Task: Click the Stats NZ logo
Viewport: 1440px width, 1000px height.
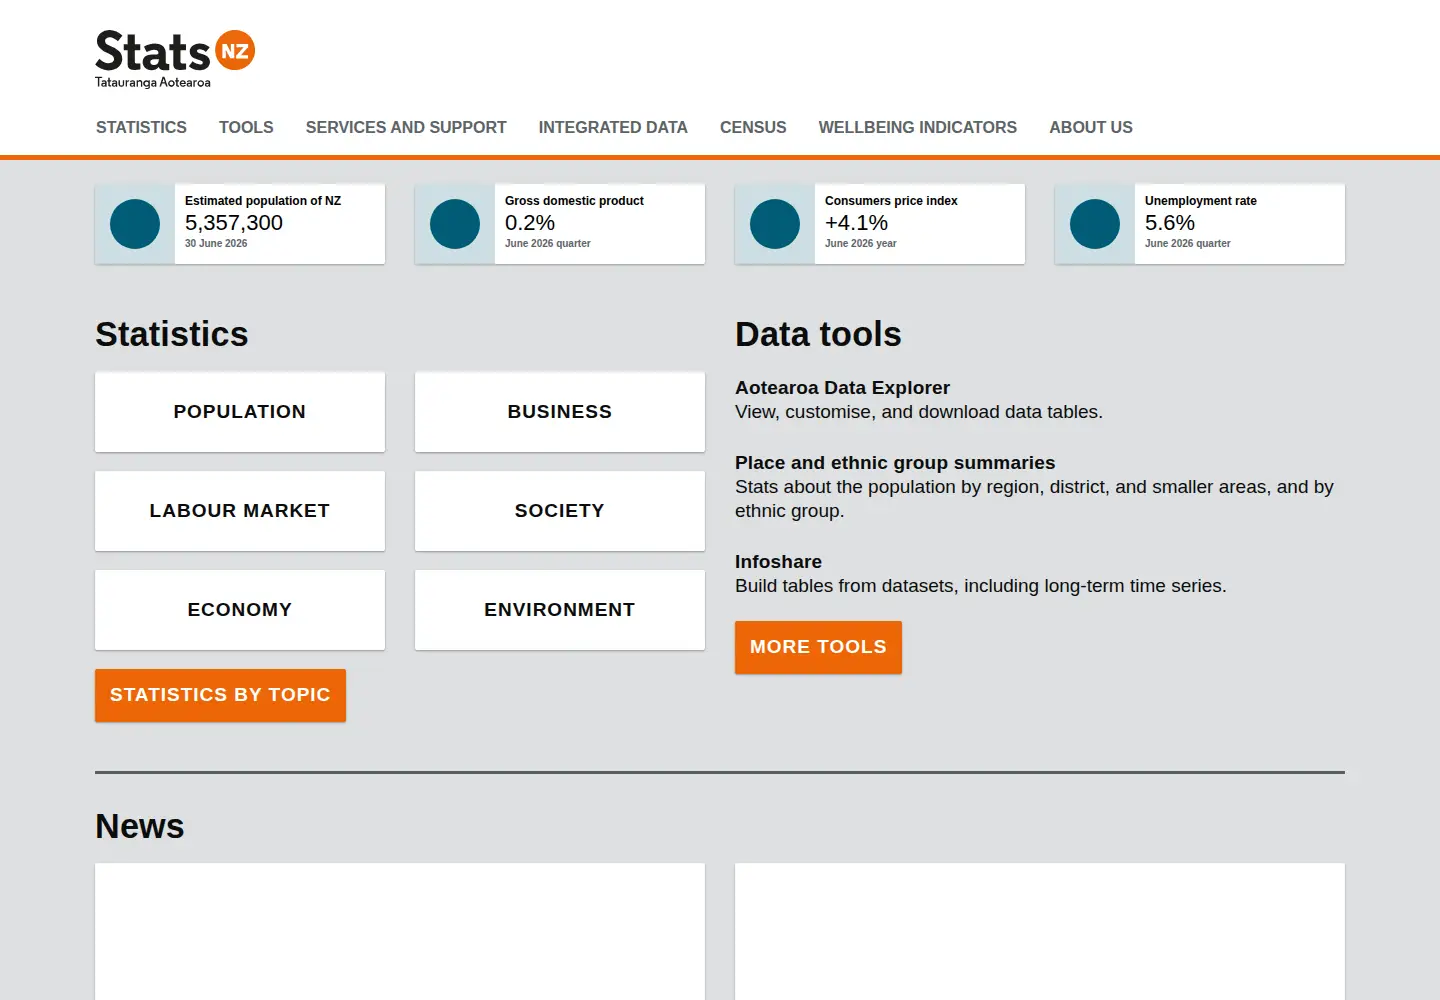Action: coord(175,59)
